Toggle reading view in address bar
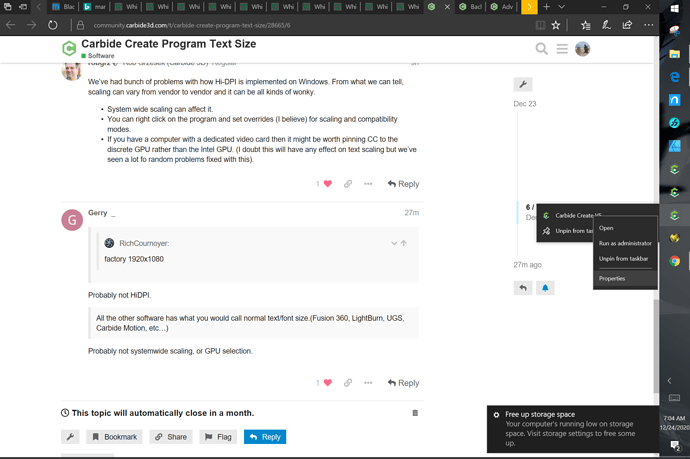 [540, 25]
